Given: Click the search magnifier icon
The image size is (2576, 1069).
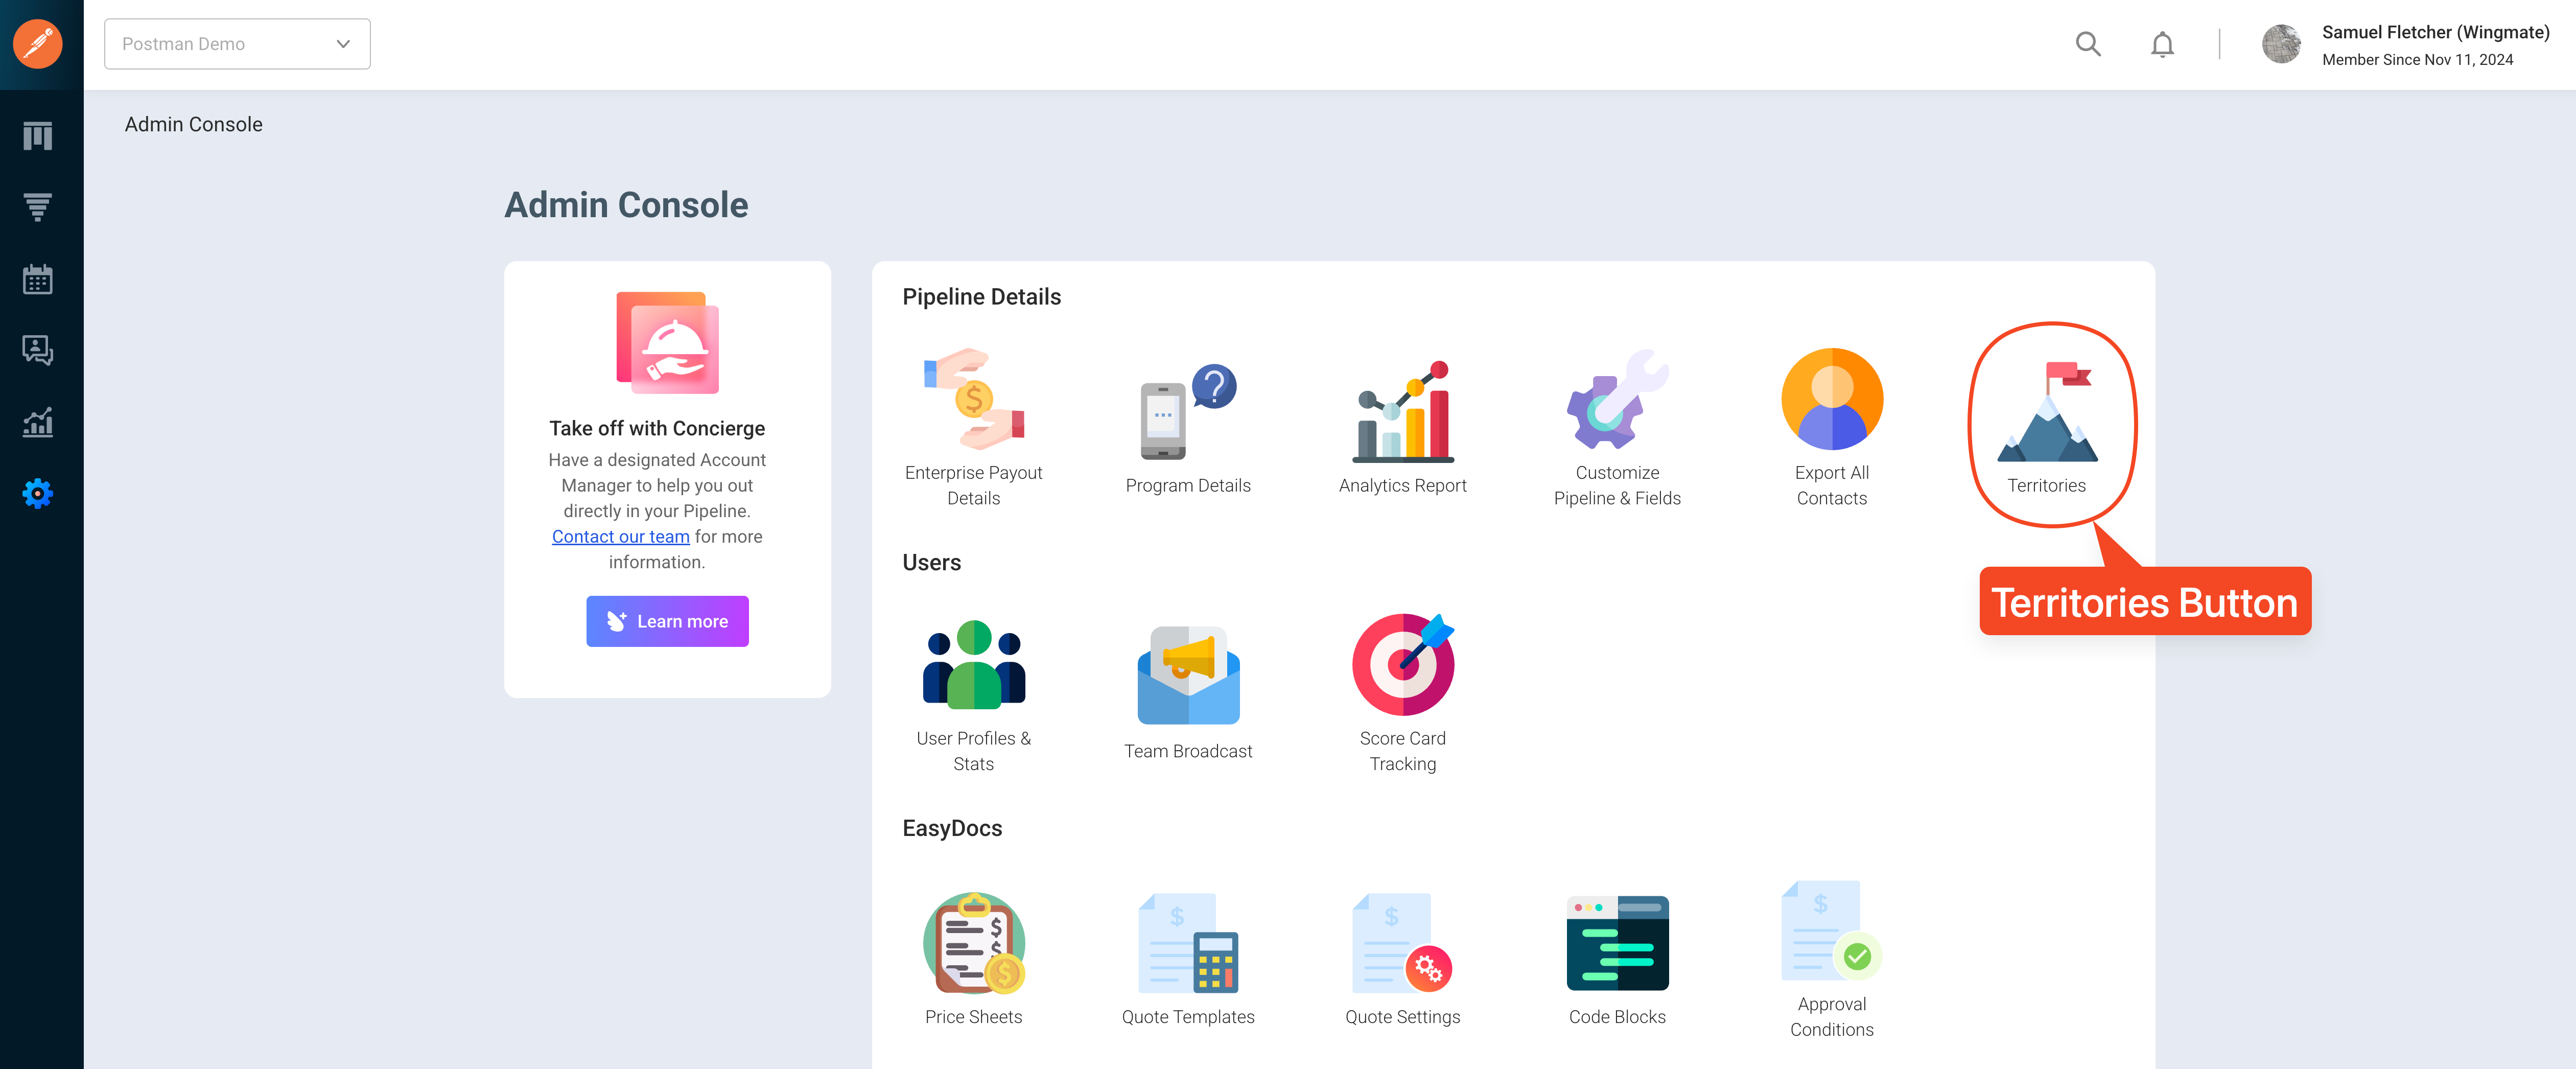Looking at the screenshot, I should coord(2088,44).
